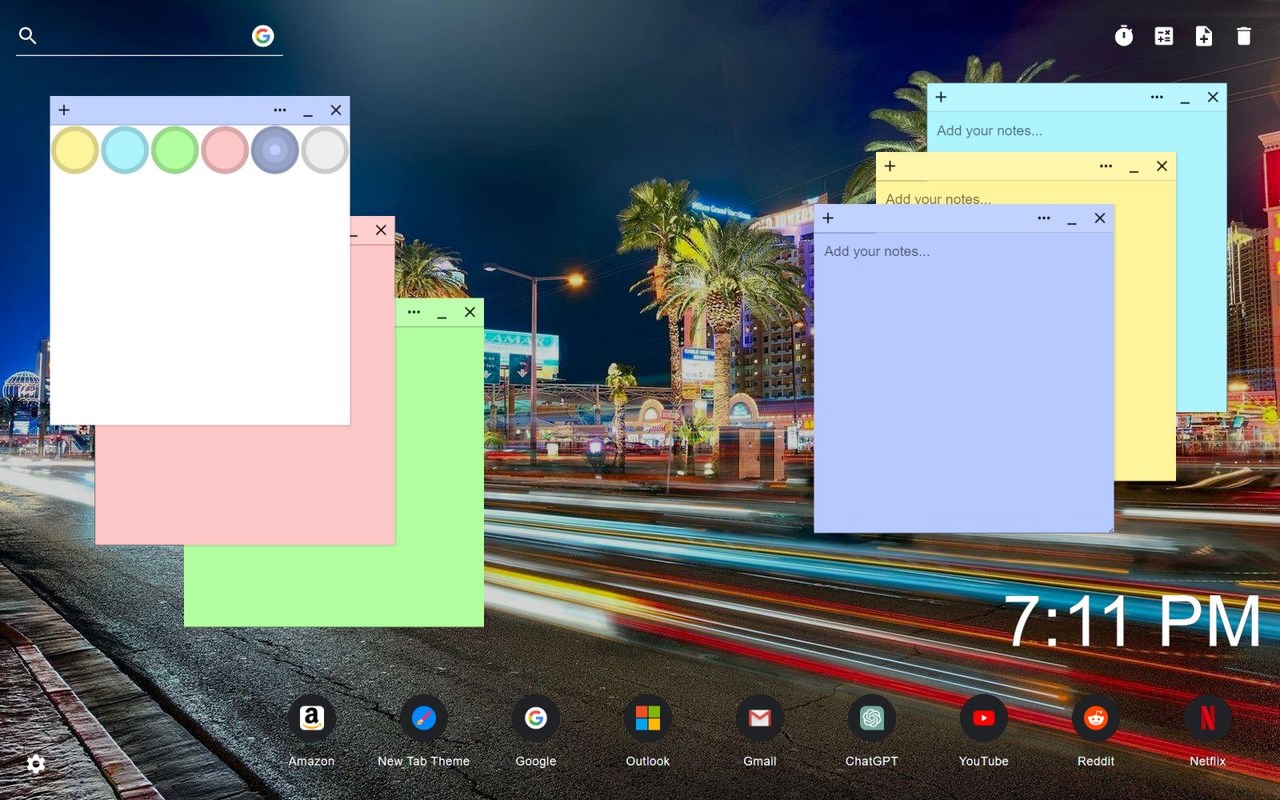
Task: Click the plus icon on the yellow note
Action: point(890,166)
